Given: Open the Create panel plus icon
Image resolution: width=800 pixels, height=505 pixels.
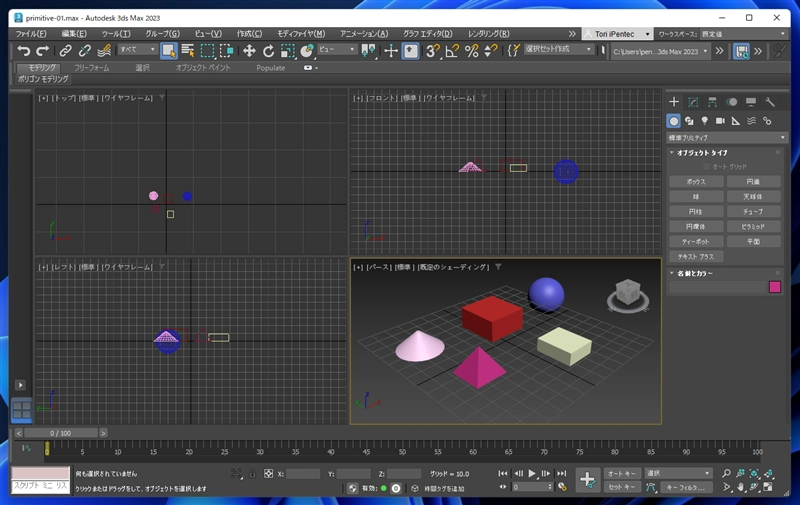Looking at the screenshot, I should click(674, 102).
